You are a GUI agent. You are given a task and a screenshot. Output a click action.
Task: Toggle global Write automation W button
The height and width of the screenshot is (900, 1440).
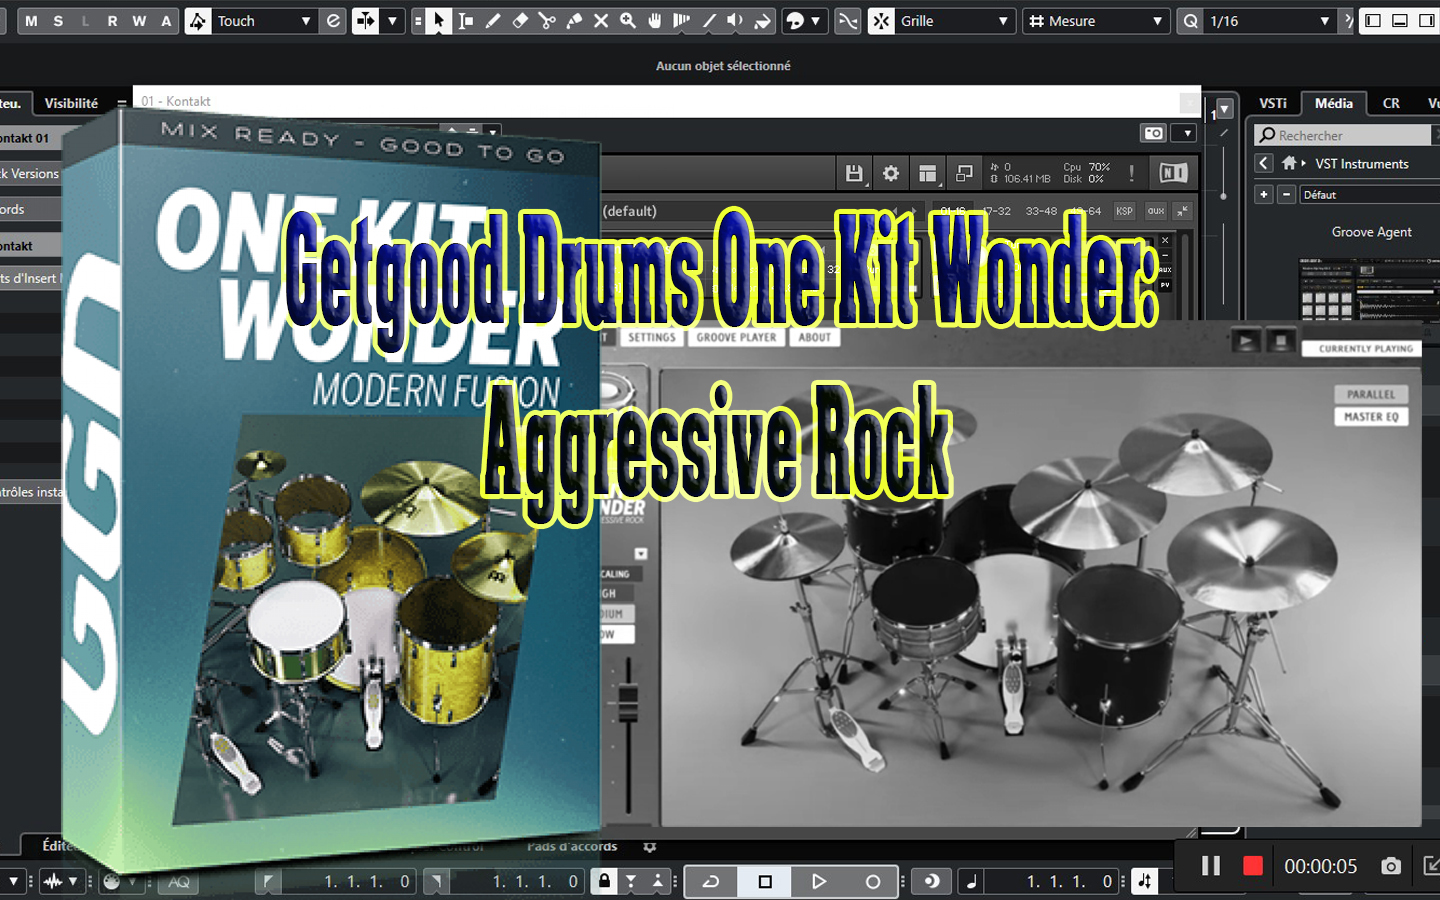click(139, 21)
